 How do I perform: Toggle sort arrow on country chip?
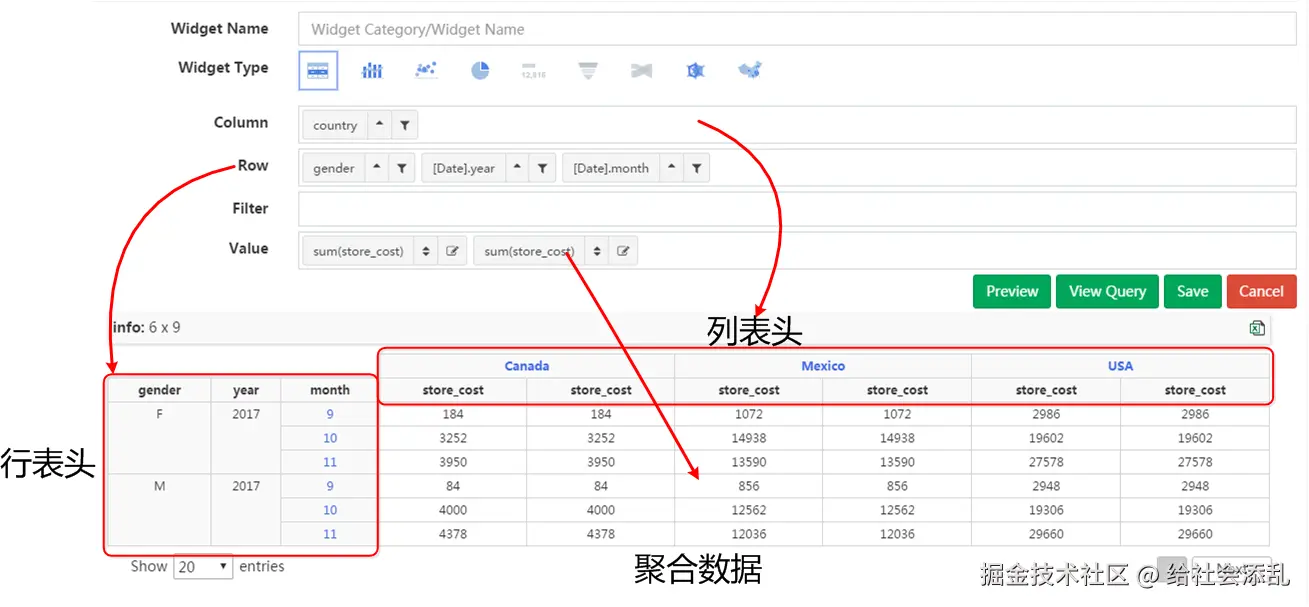[380, 126]
